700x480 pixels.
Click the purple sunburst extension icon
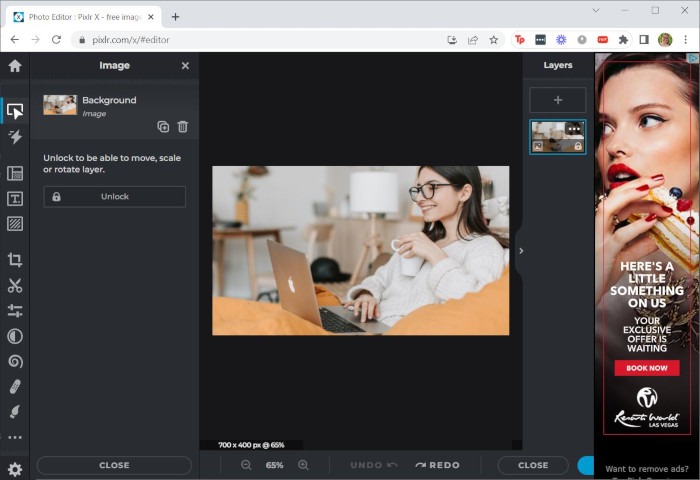pyautogui.click(x=561, y=40)
